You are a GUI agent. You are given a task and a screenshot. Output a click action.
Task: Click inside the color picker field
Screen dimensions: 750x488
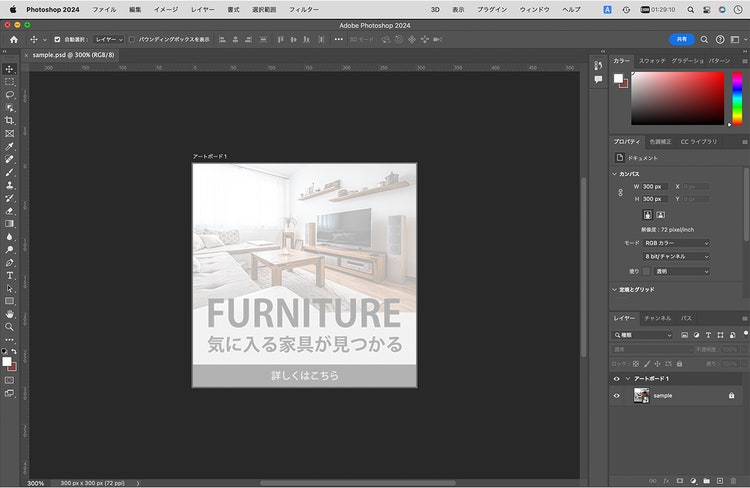click(678, 99)
